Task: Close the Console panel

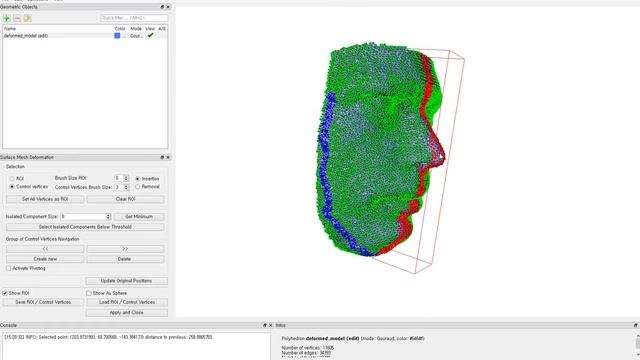Action: [270, 325]
